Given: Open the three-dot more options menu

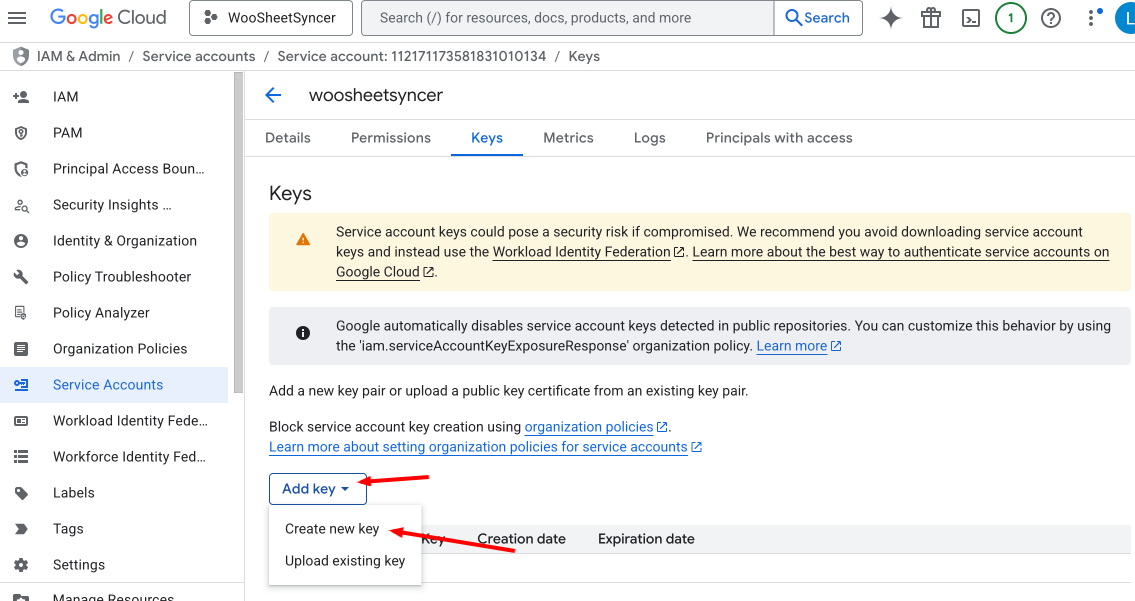Looking at the screenshot, I should coord(1091,18).
